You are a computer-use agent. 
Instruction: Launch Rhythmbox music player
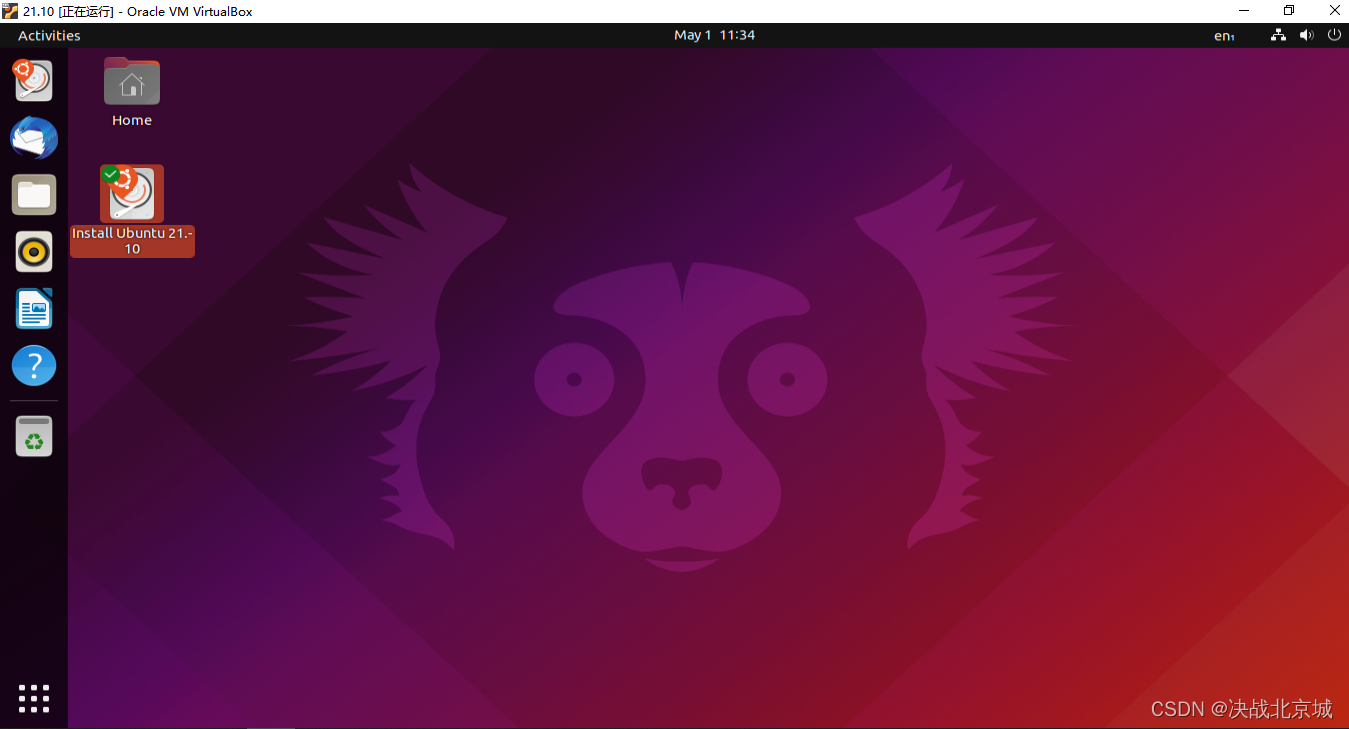tap(34, 252)
